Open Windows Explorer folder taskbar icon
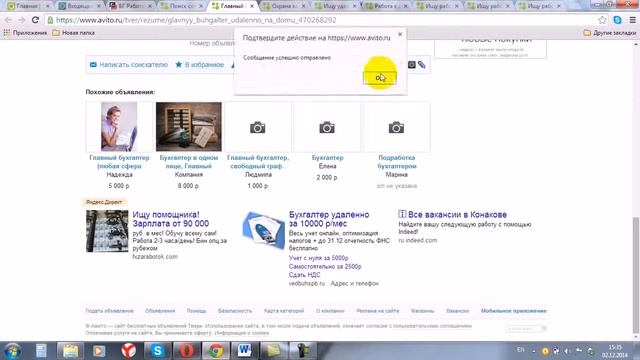The image size is (640, 360). [x=70, y=351]
